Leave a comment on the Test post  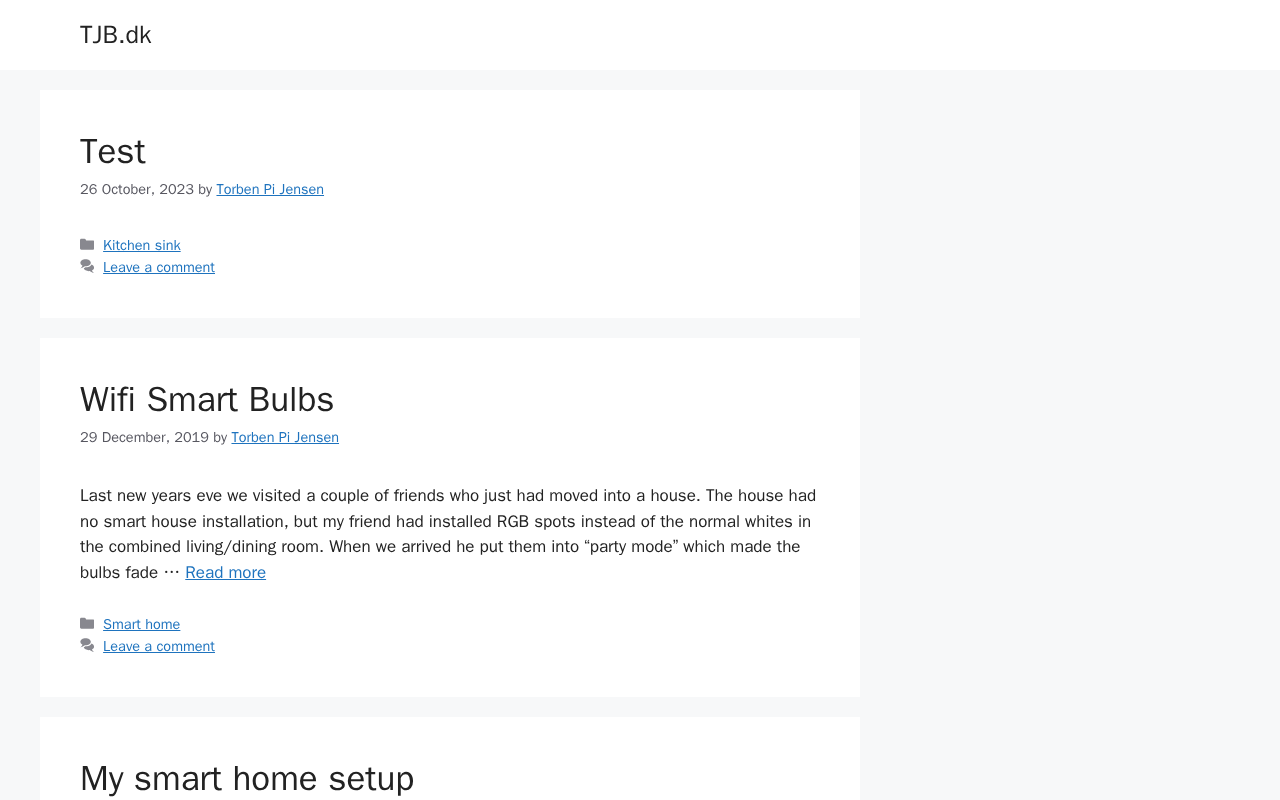[x=159, y=268]
